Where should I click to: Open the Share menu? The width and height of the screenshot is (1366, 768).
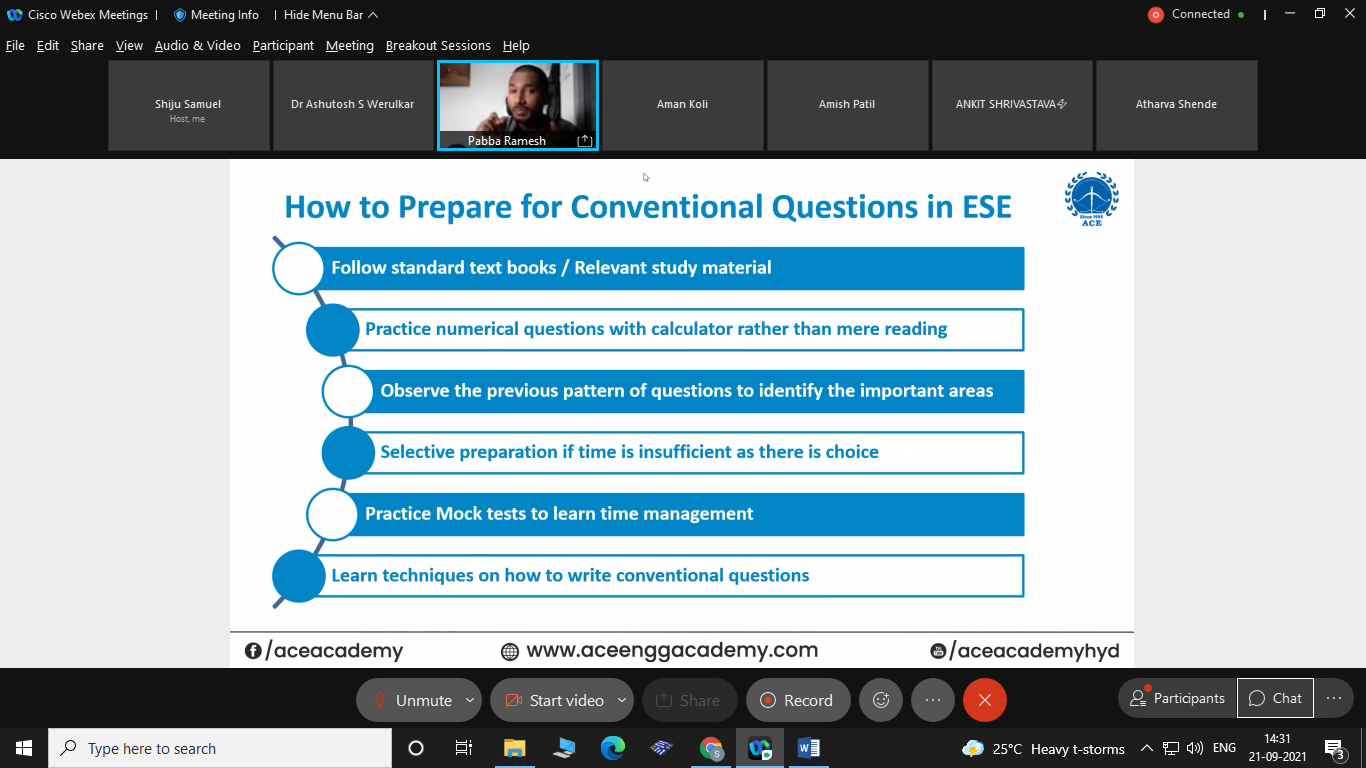[87, 46]
